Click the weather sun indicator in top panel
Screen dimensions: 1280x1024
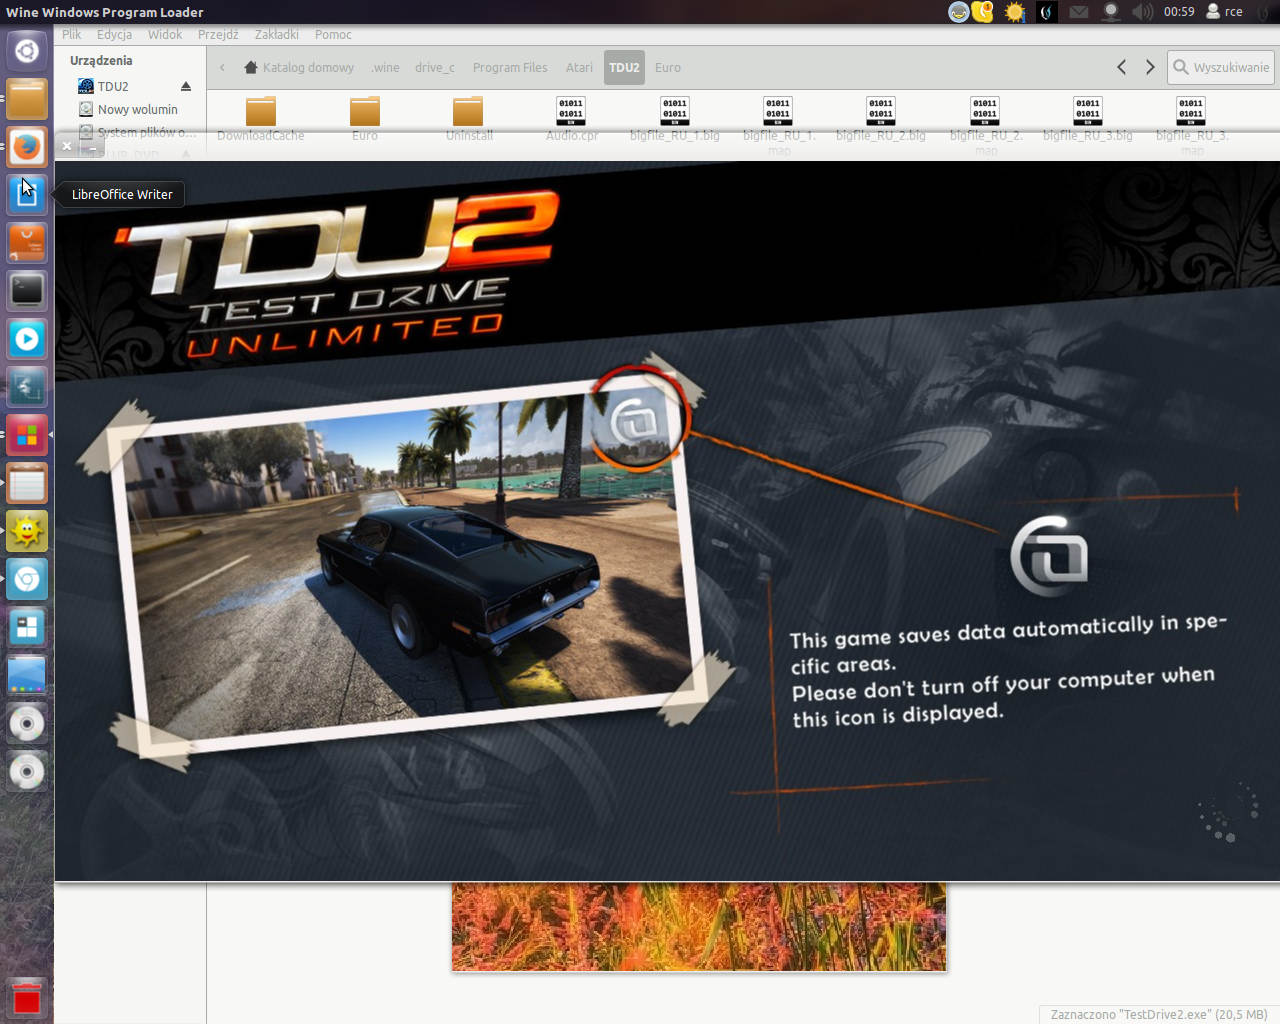pos(1015,12)
